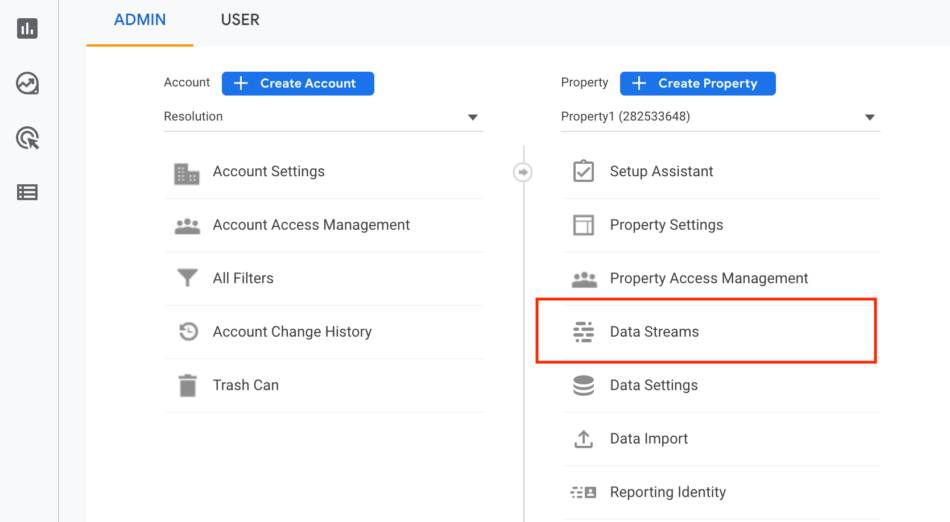Click the Trash Can bin icon
Viewport: 950px width, 522px height.
[188, 385]
